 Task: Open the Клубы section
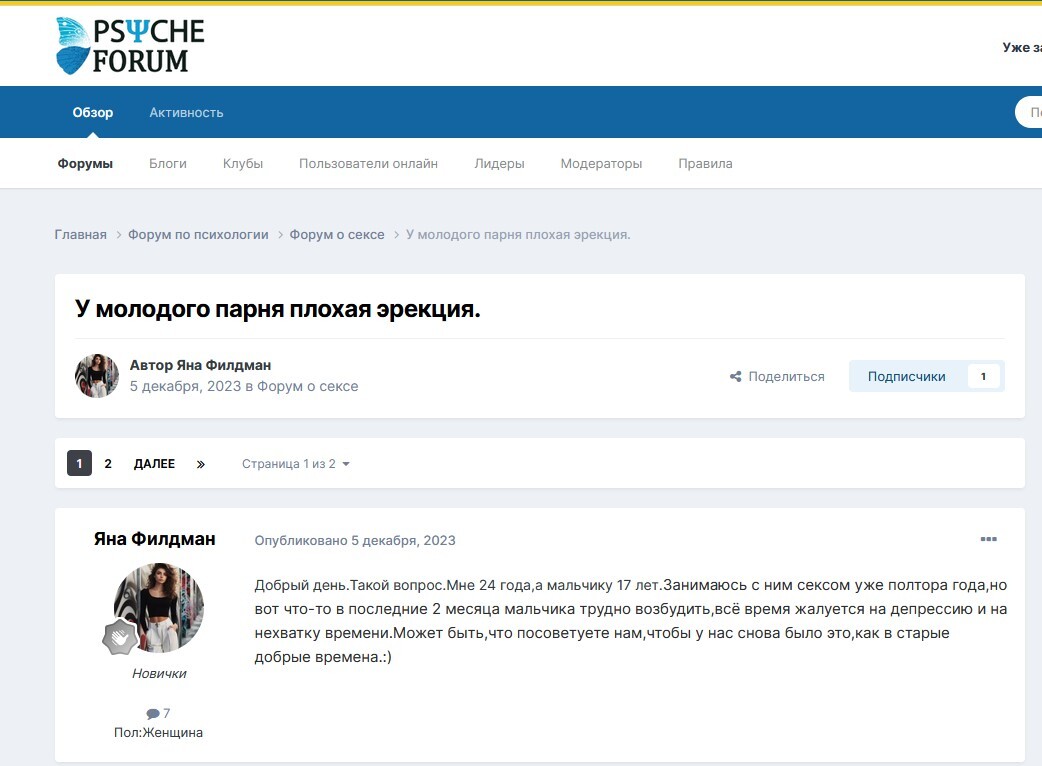(243, 163)
